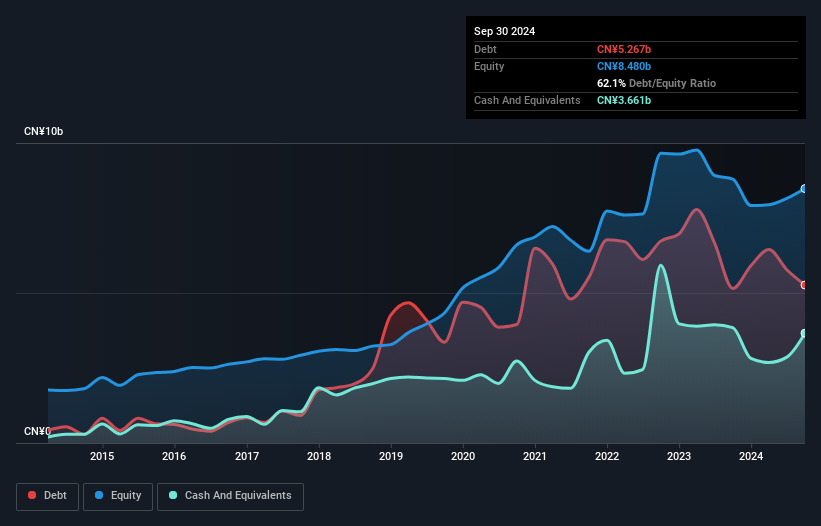Click the teal Cash legend dot
Image resolution: width=821 pixels, height=526 pixels.
173,495
